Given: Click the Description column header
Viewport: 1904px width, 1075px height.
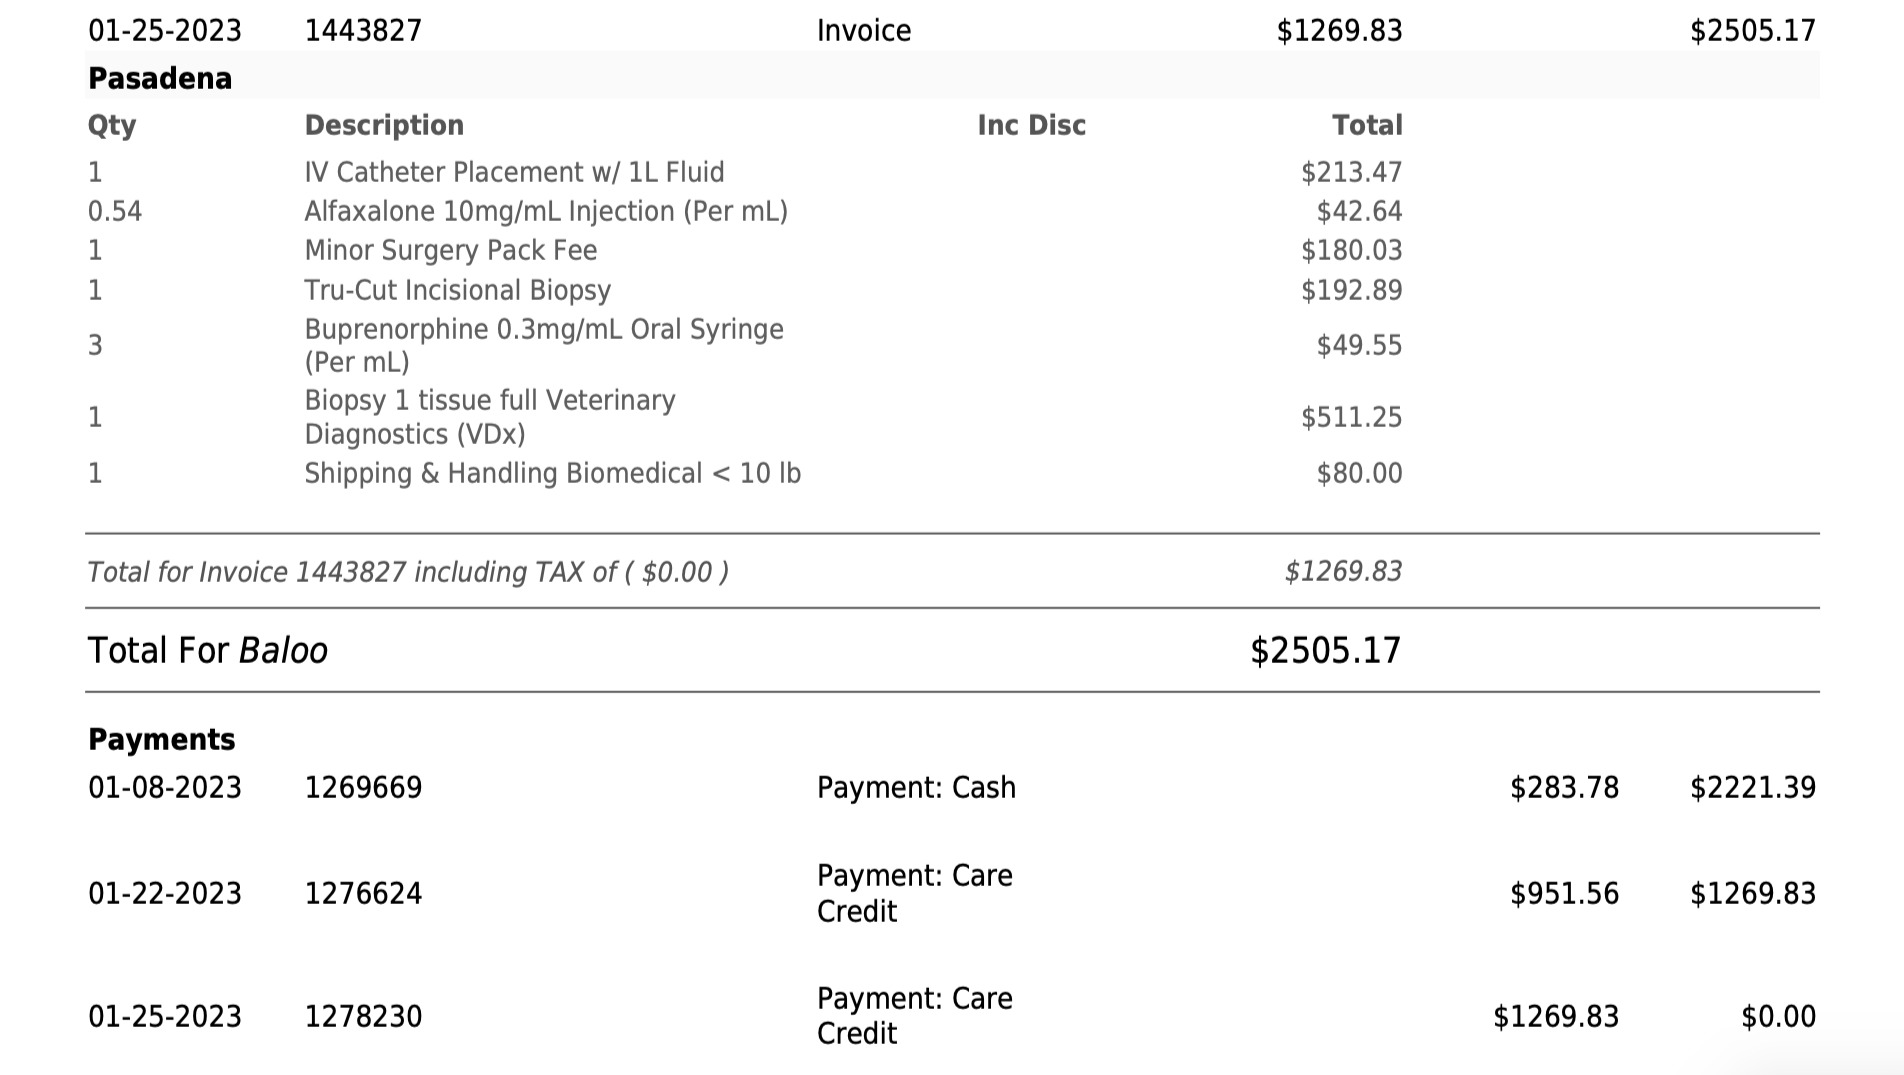Looking at the screenshot, I should coord(384,125).
